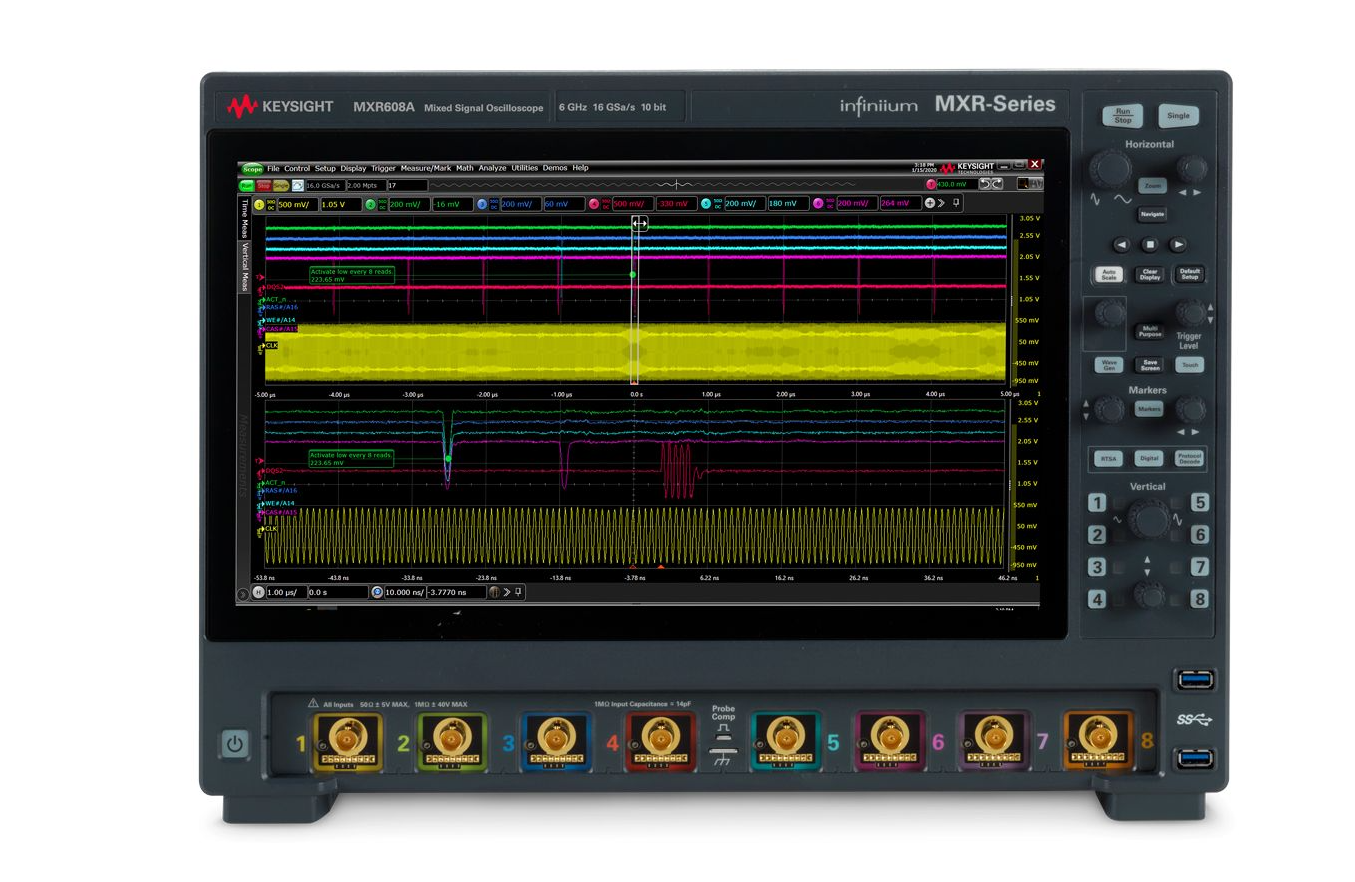Screen dimensions: 1355x882
Task: Open the Control menu
Action: click(297, 168)
